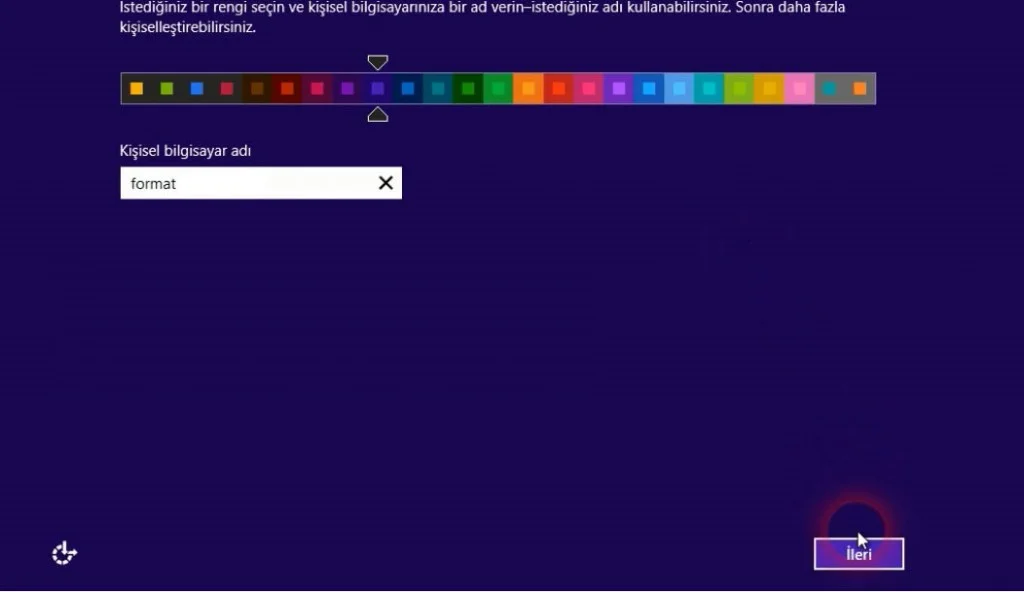The image size is (1024, 592).
Task: Pick the dark teal color swatch
Action: 438,89
